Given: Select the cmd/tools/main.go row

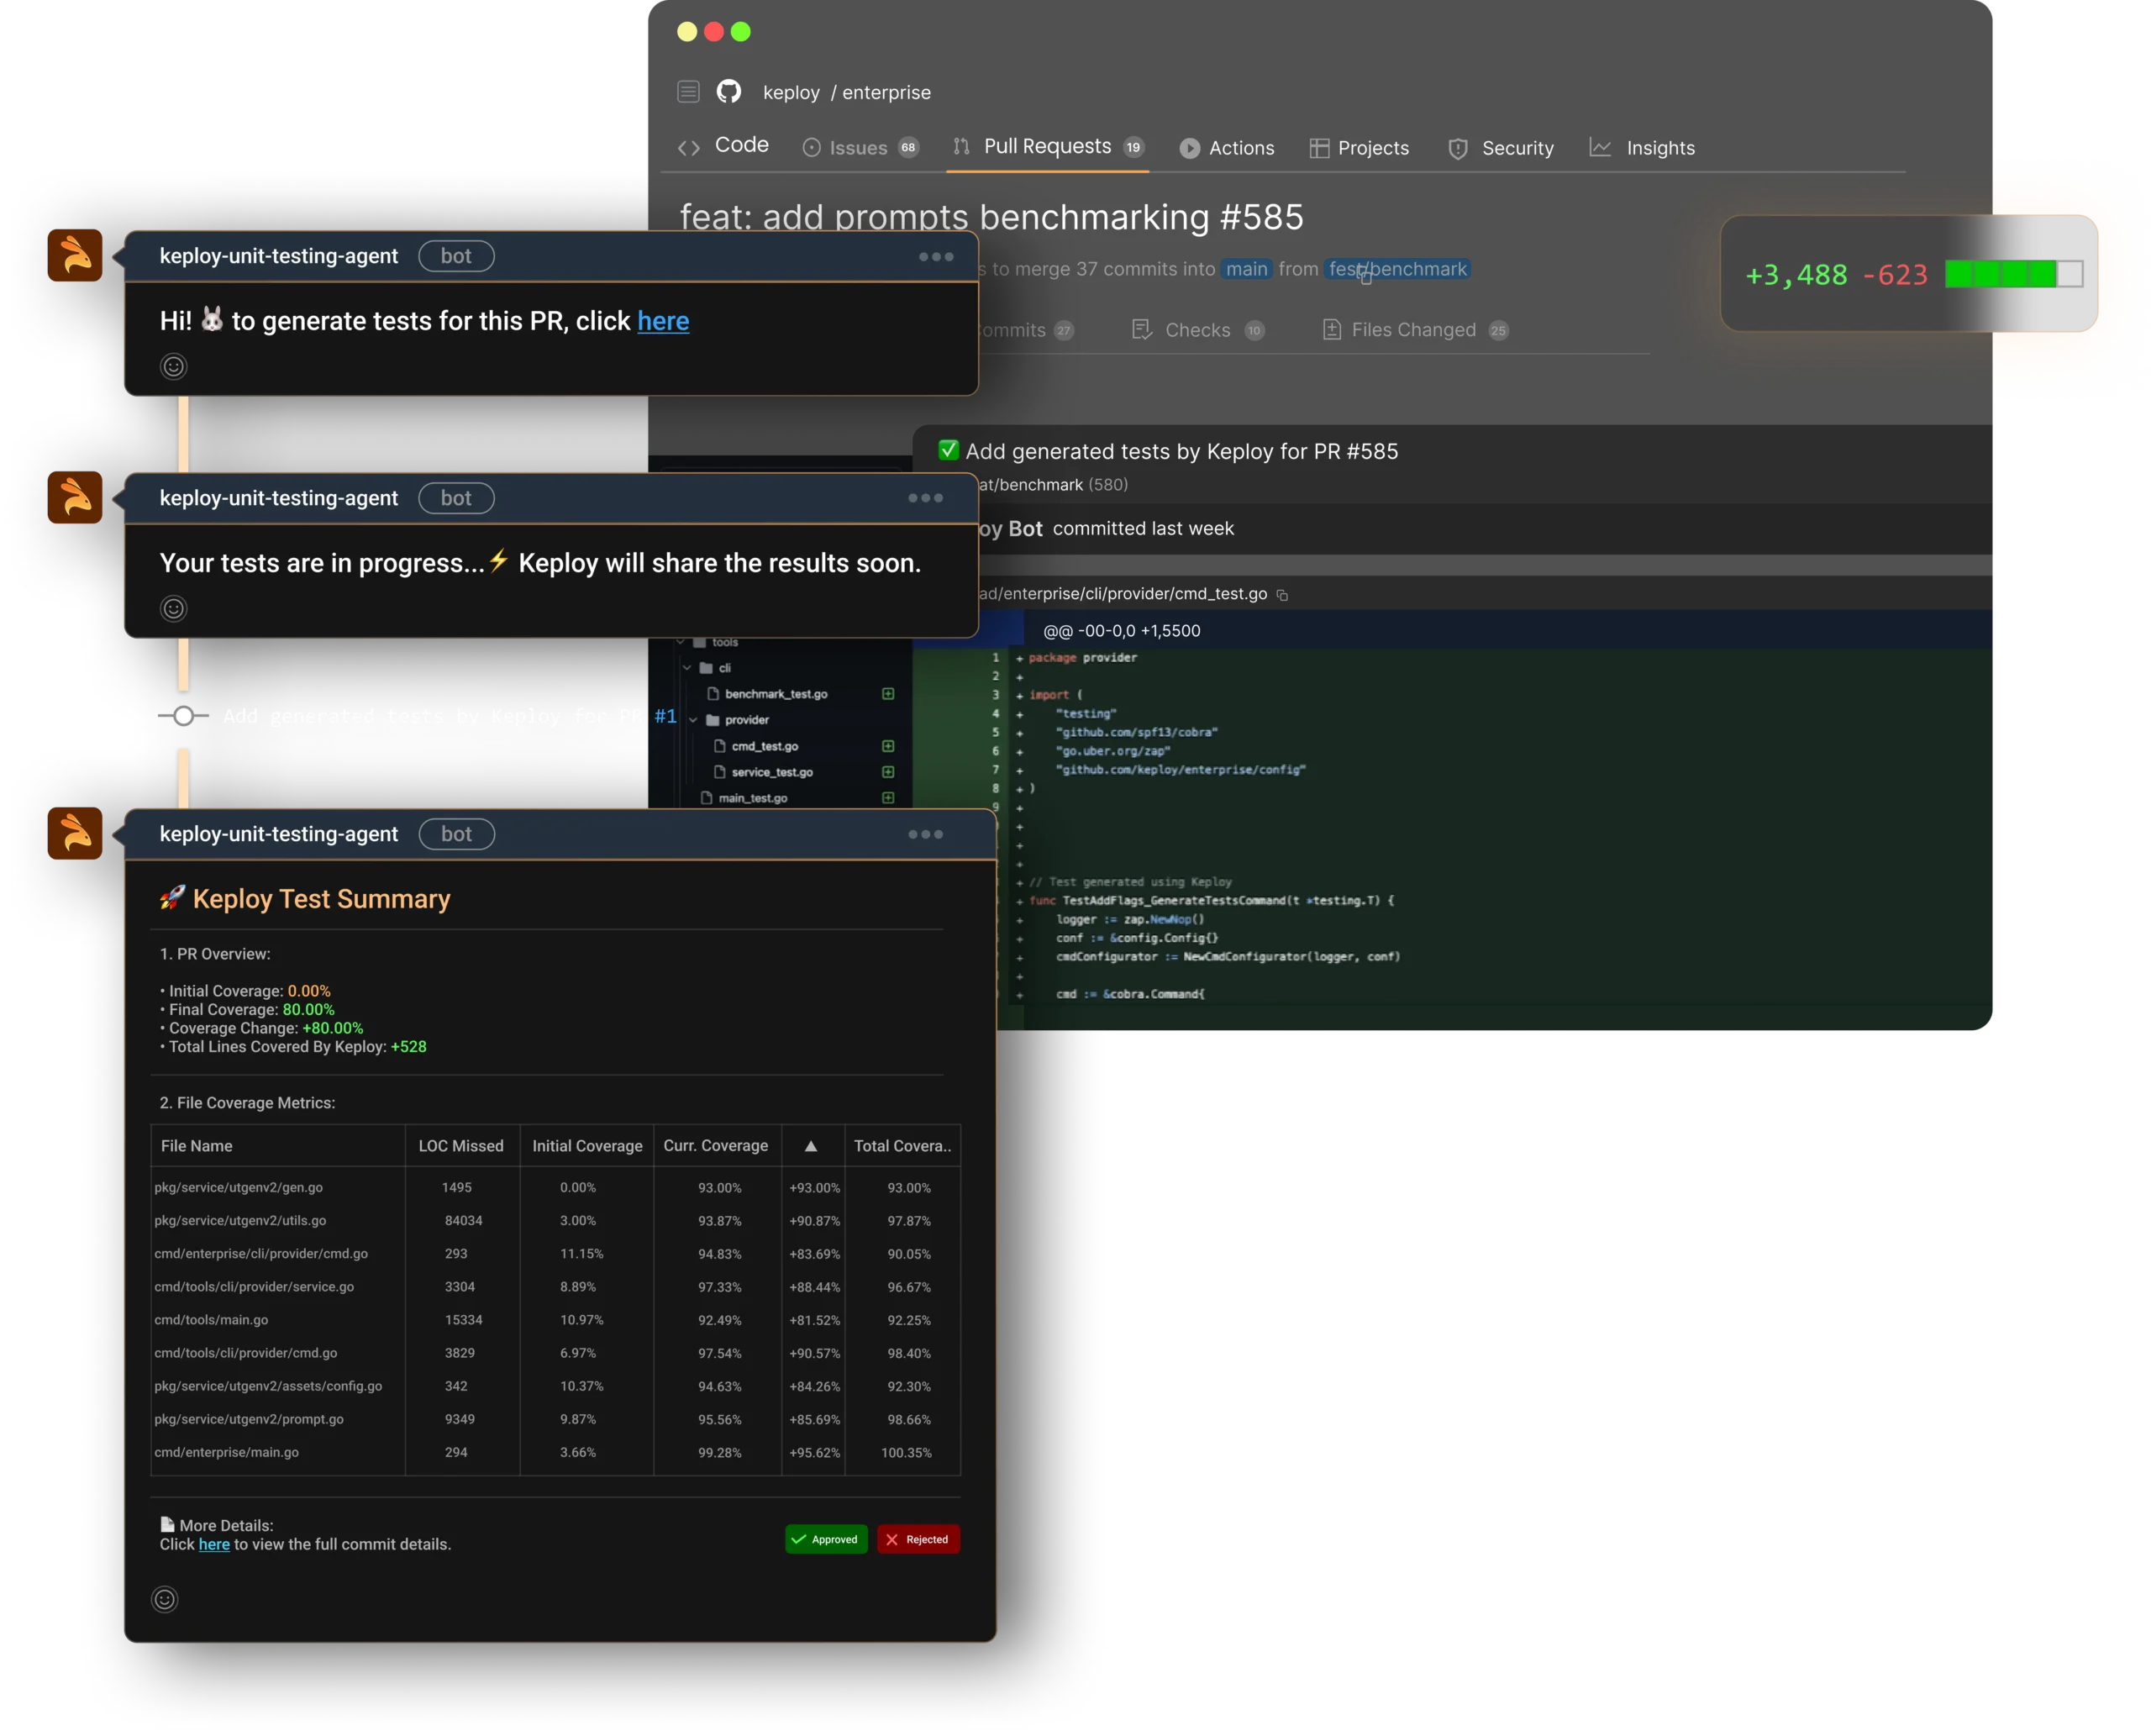Looking at the screenshot, I should [x=555, y=1320].
